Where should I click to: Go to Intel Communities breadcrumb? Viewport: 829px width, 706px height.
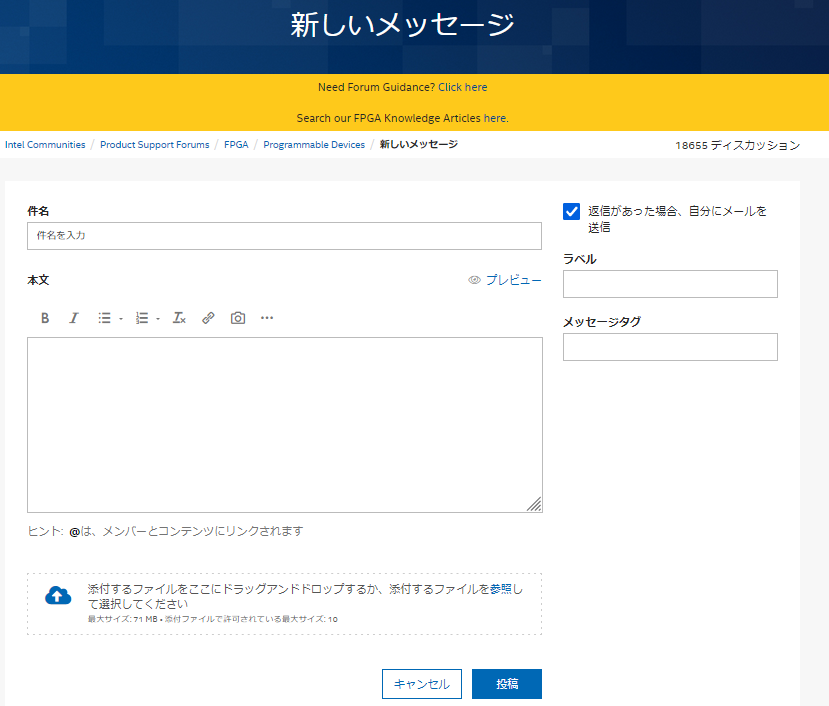[x=45, y=144]
